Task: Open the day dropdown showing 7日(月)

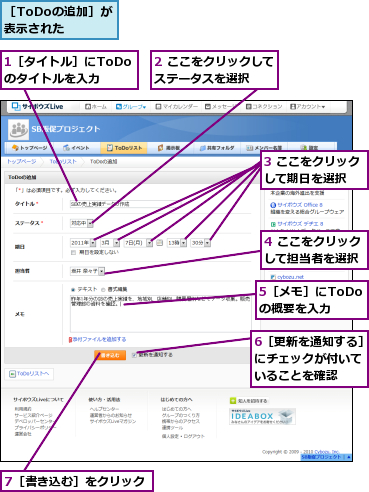Action: coord(138,243)
